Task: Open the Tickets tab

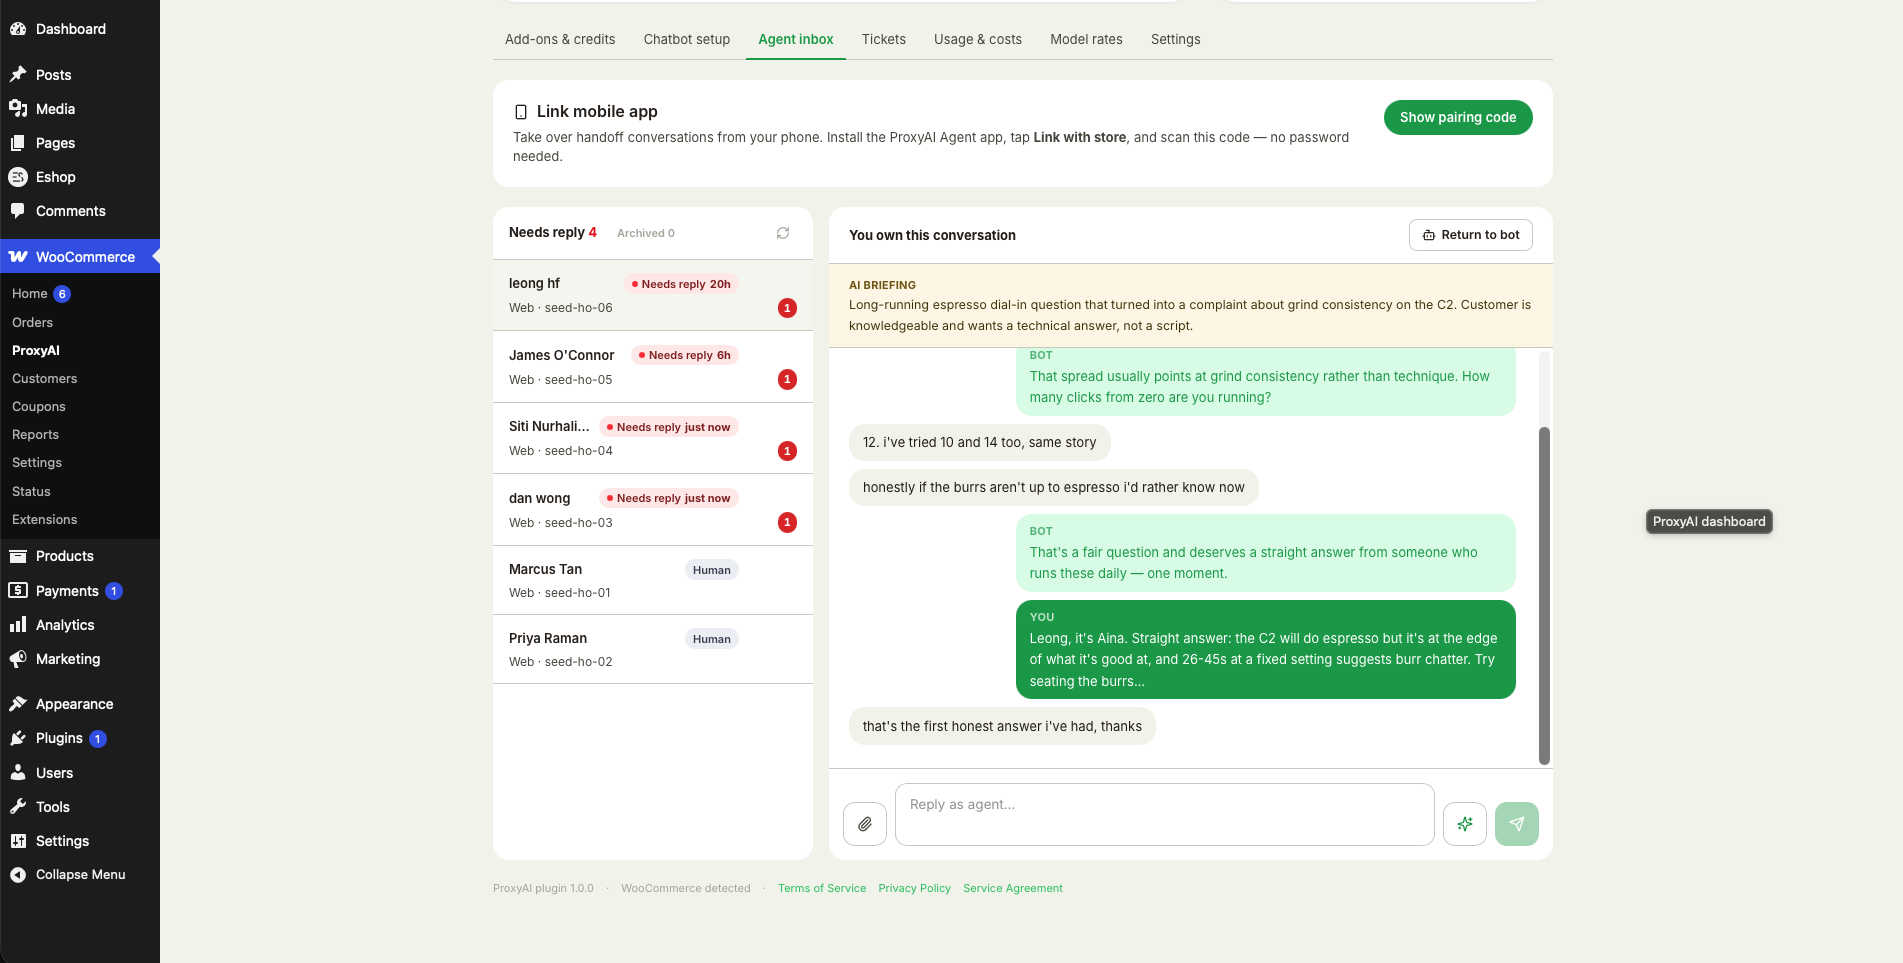Action: (x=884, y=39)
